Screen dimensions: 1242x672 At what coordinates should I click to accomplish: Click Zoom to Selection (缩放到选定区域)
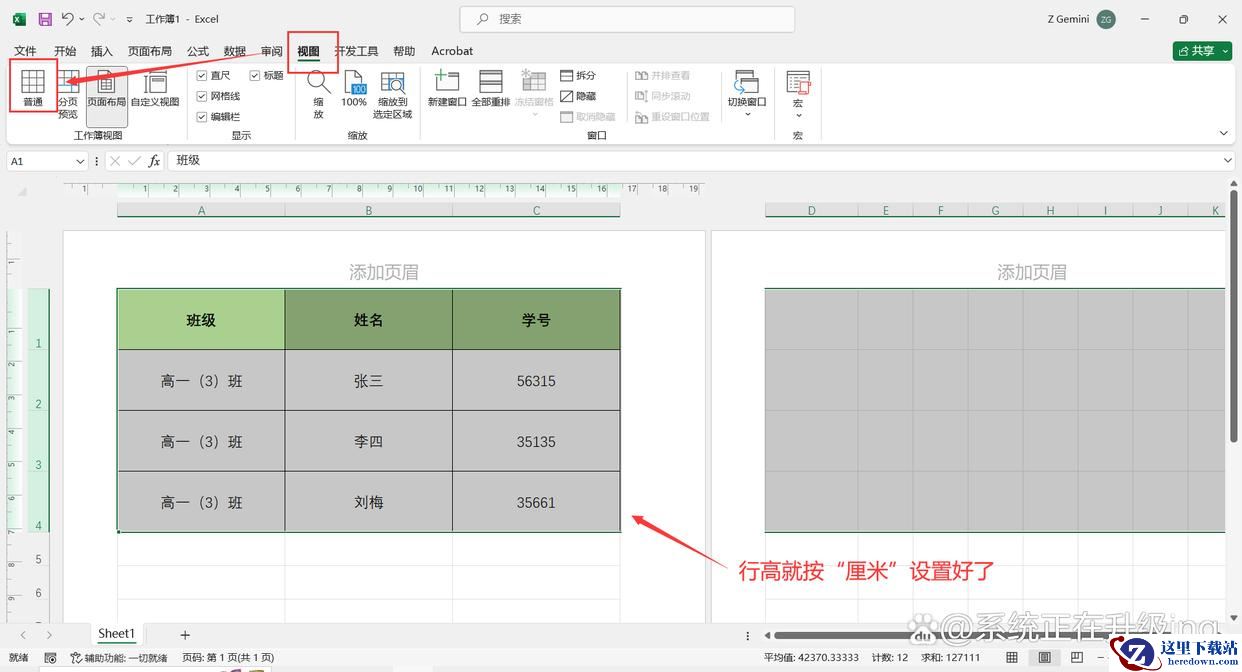(x=392, y=94)
